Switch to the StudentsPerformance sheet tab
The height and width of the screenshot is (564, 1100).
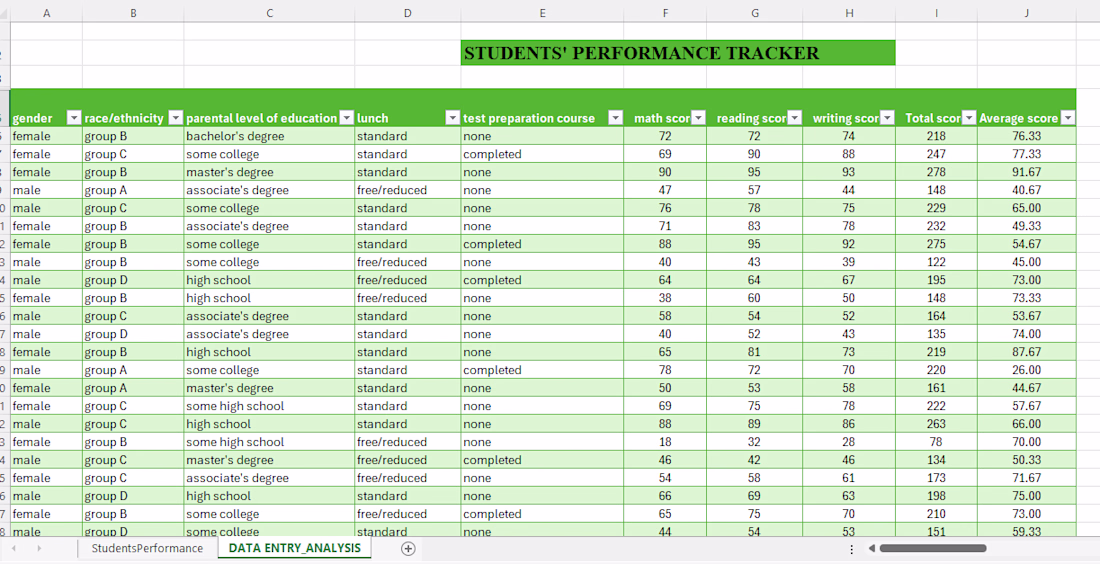(147, 549)
